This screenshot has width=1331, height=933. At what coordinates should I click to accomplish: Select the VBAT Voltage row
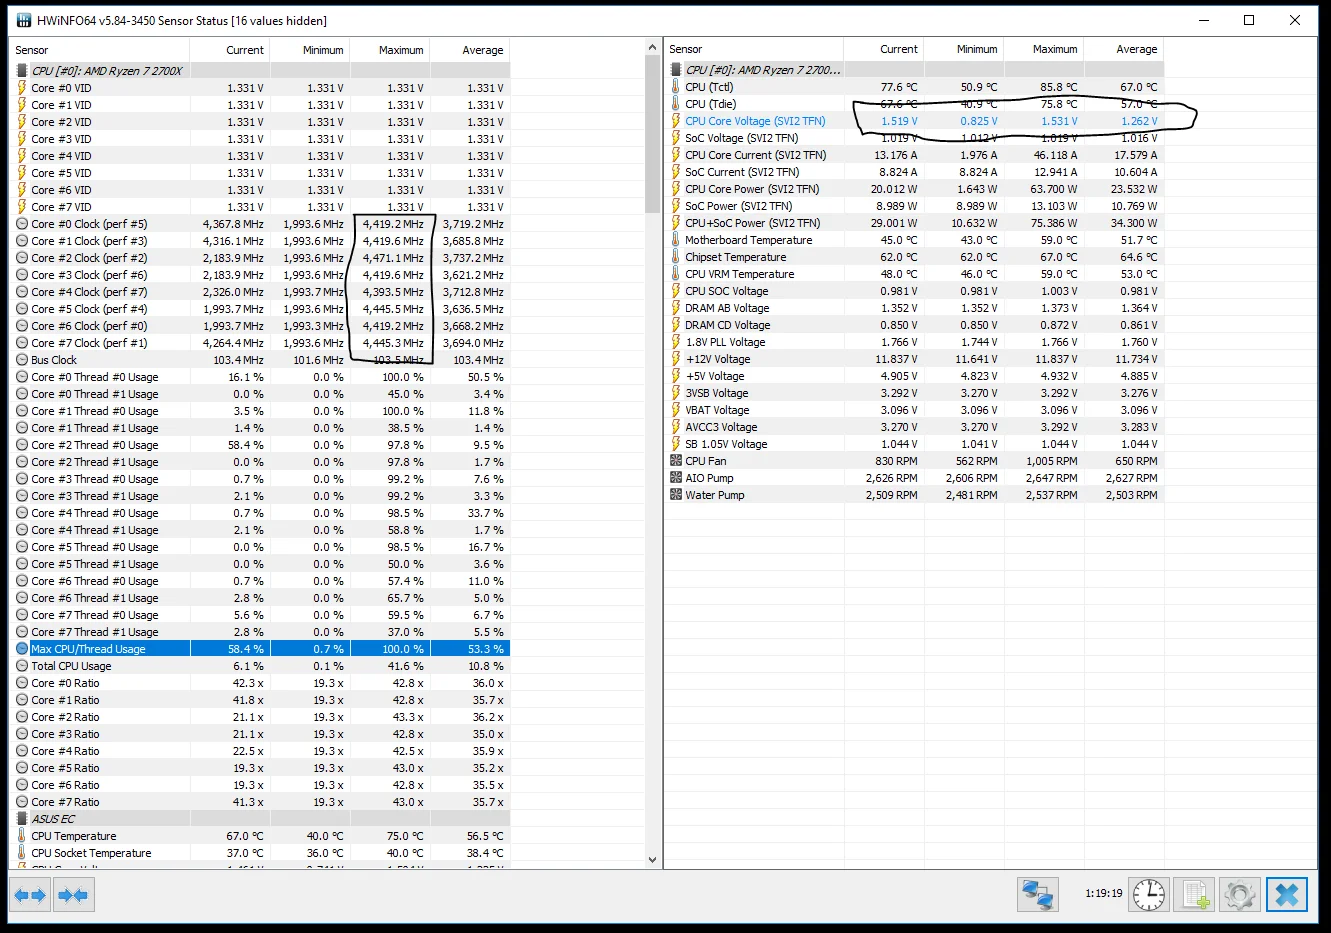(x=914, y=410)
